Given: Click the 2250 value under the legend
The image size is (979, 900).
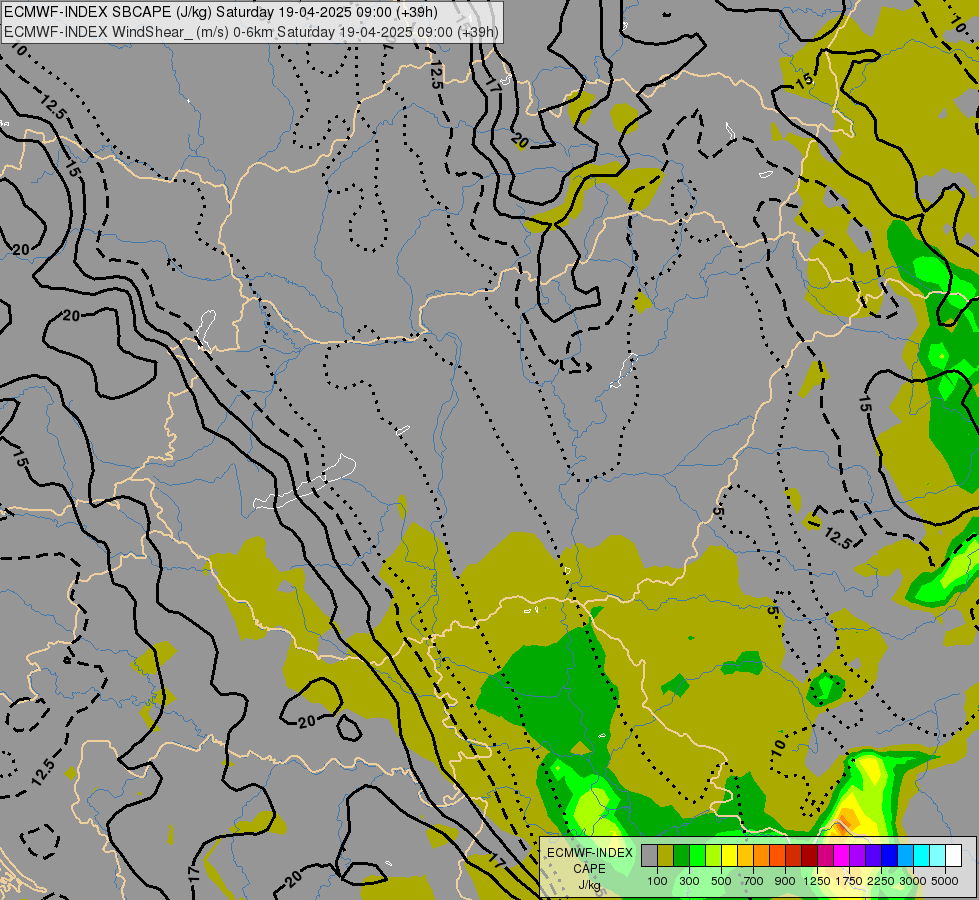Looking at the screenshot, I should [881, 881].
